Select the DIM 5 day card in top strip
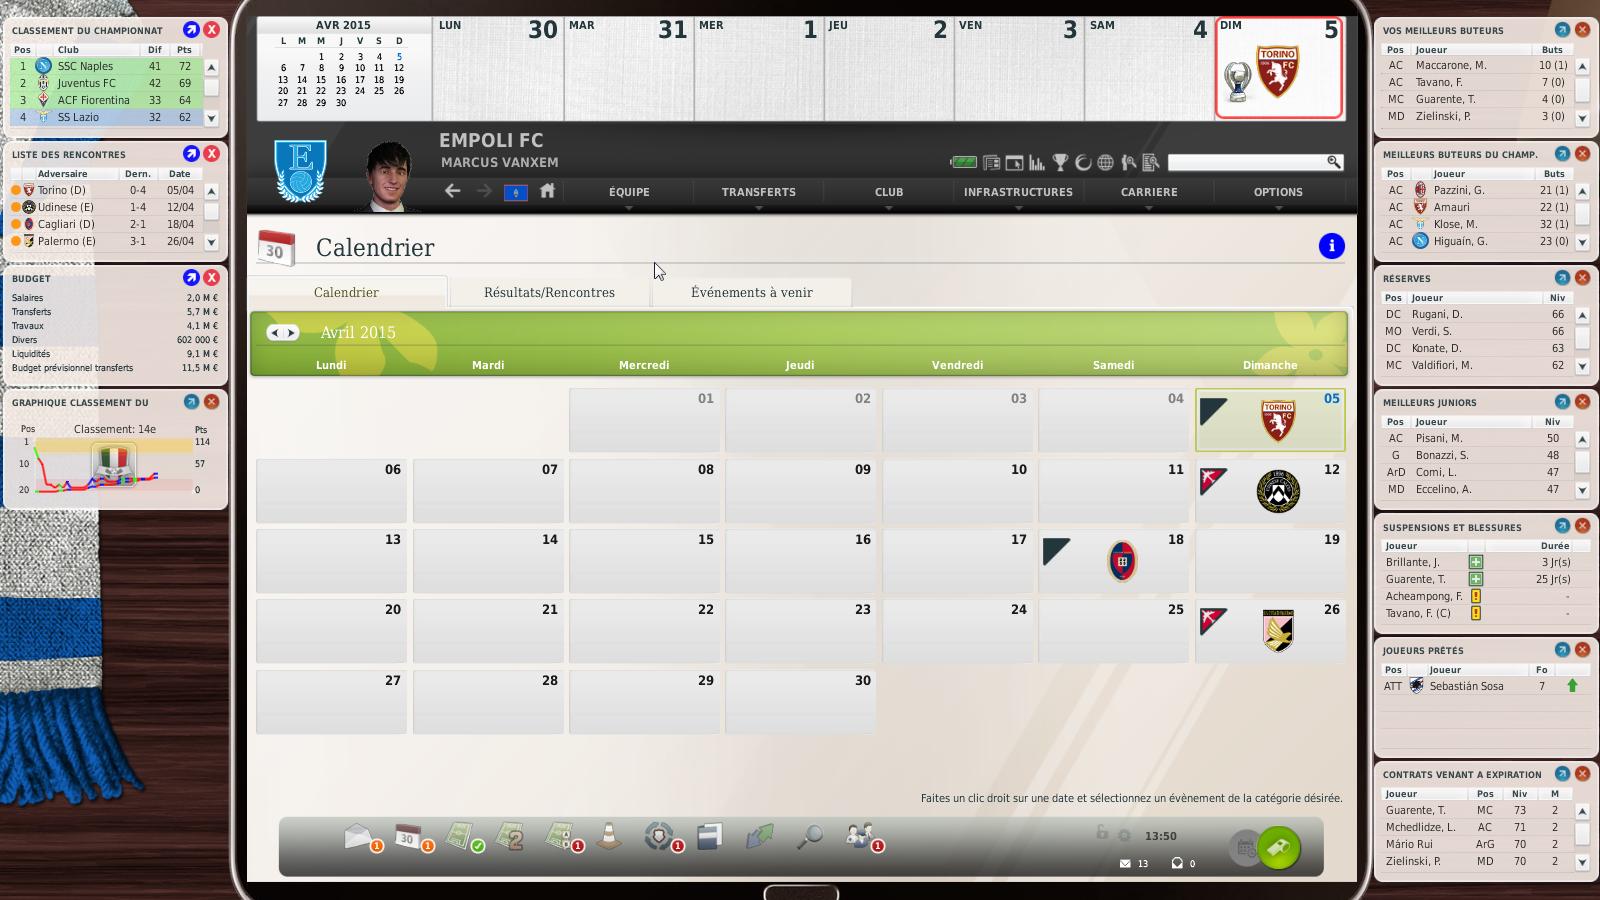Viewport: 1600px width, 900px height. click(1279, 68)
